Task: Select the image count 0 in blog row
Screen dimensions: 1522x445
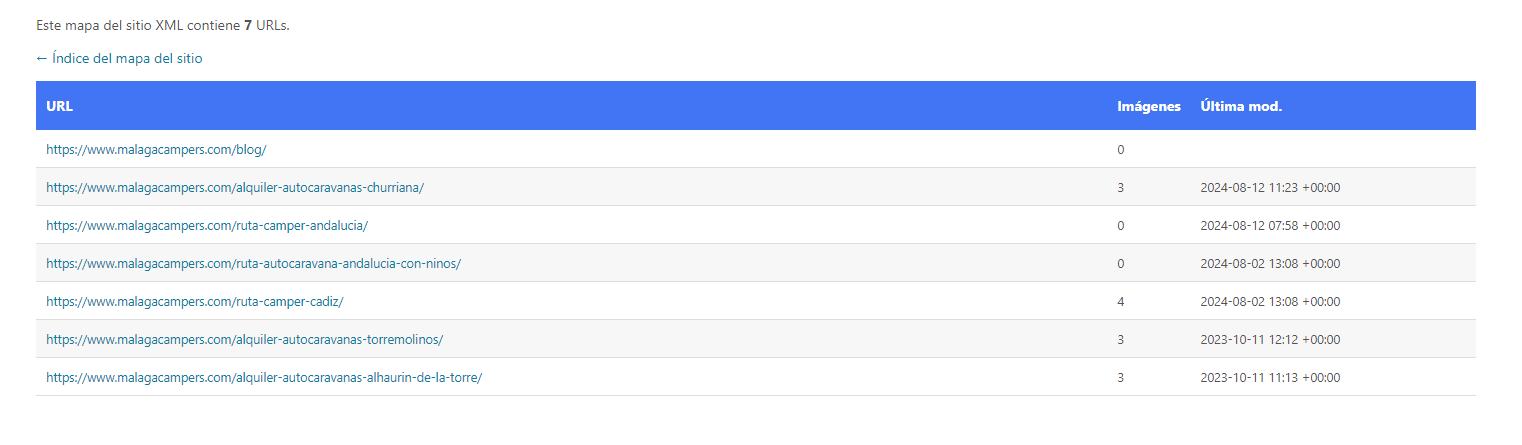Action: [1121, 150]
